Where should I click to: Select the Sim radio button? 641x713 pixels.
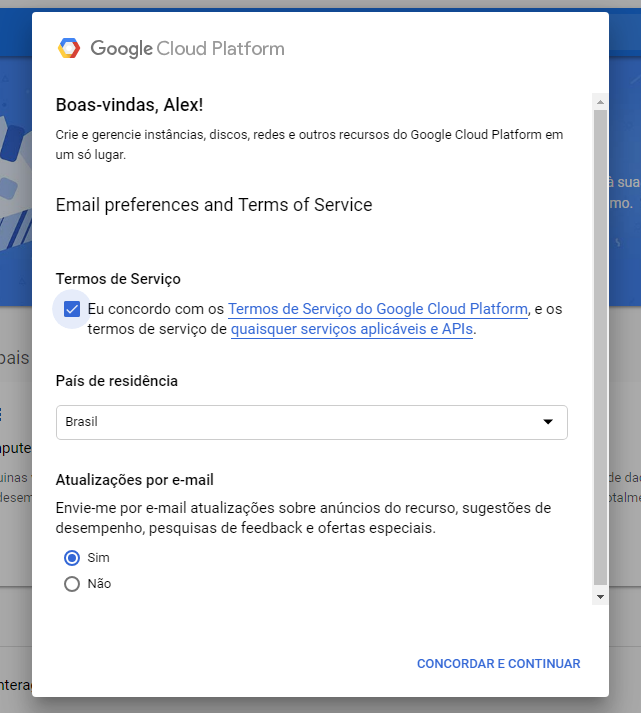[x=72, y=558]
